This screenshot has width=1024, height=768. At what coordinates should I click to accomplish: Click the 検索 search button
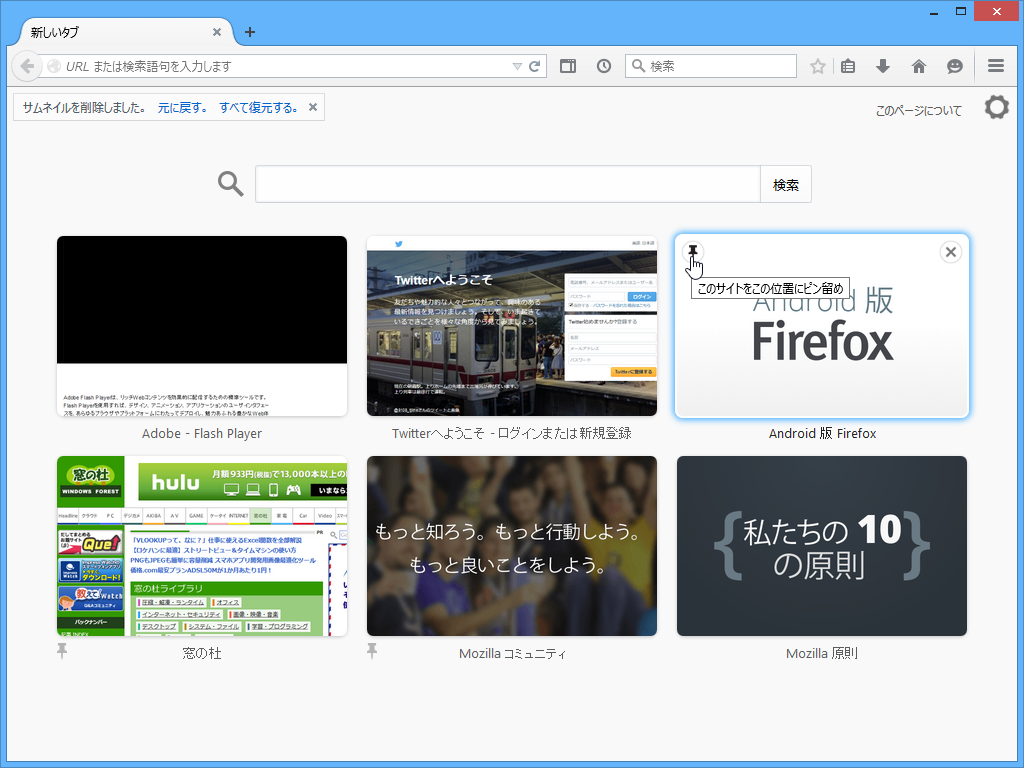pyautogui.click(x=785, y=184)
